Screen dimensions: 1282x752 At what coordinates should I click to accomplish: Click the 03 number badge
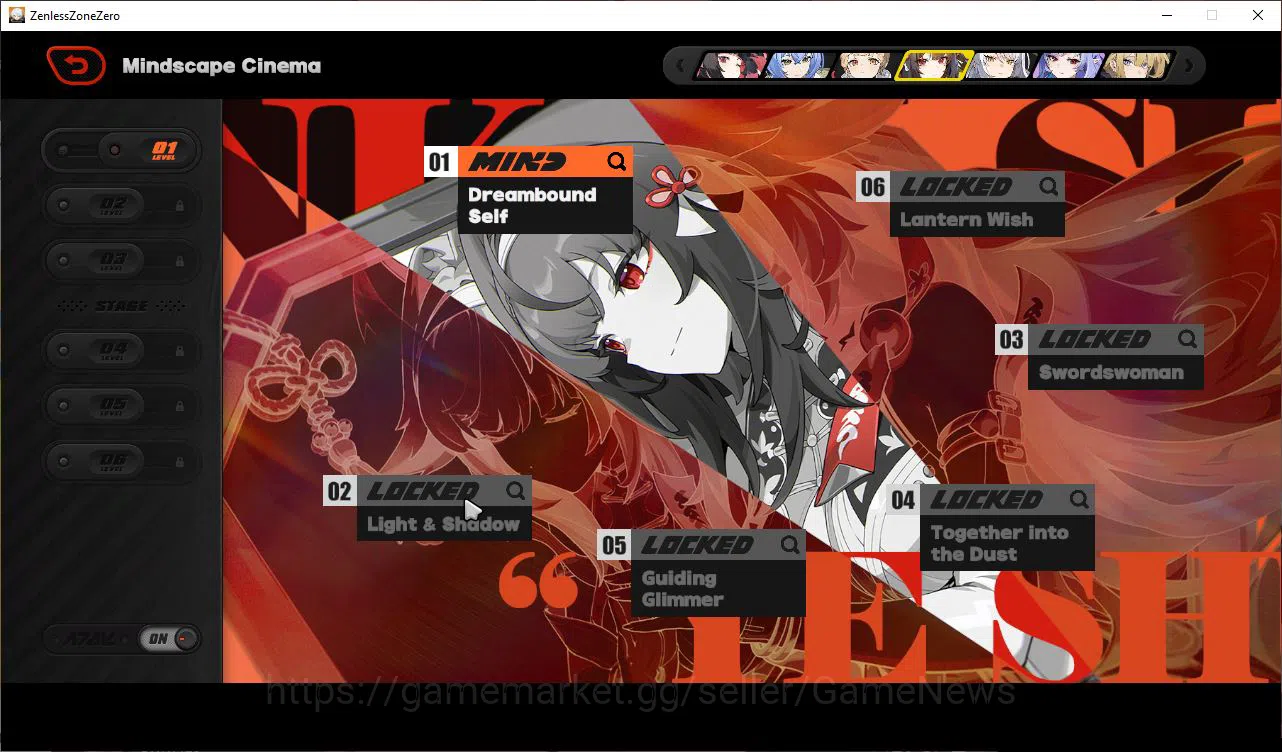point(1011,340)
